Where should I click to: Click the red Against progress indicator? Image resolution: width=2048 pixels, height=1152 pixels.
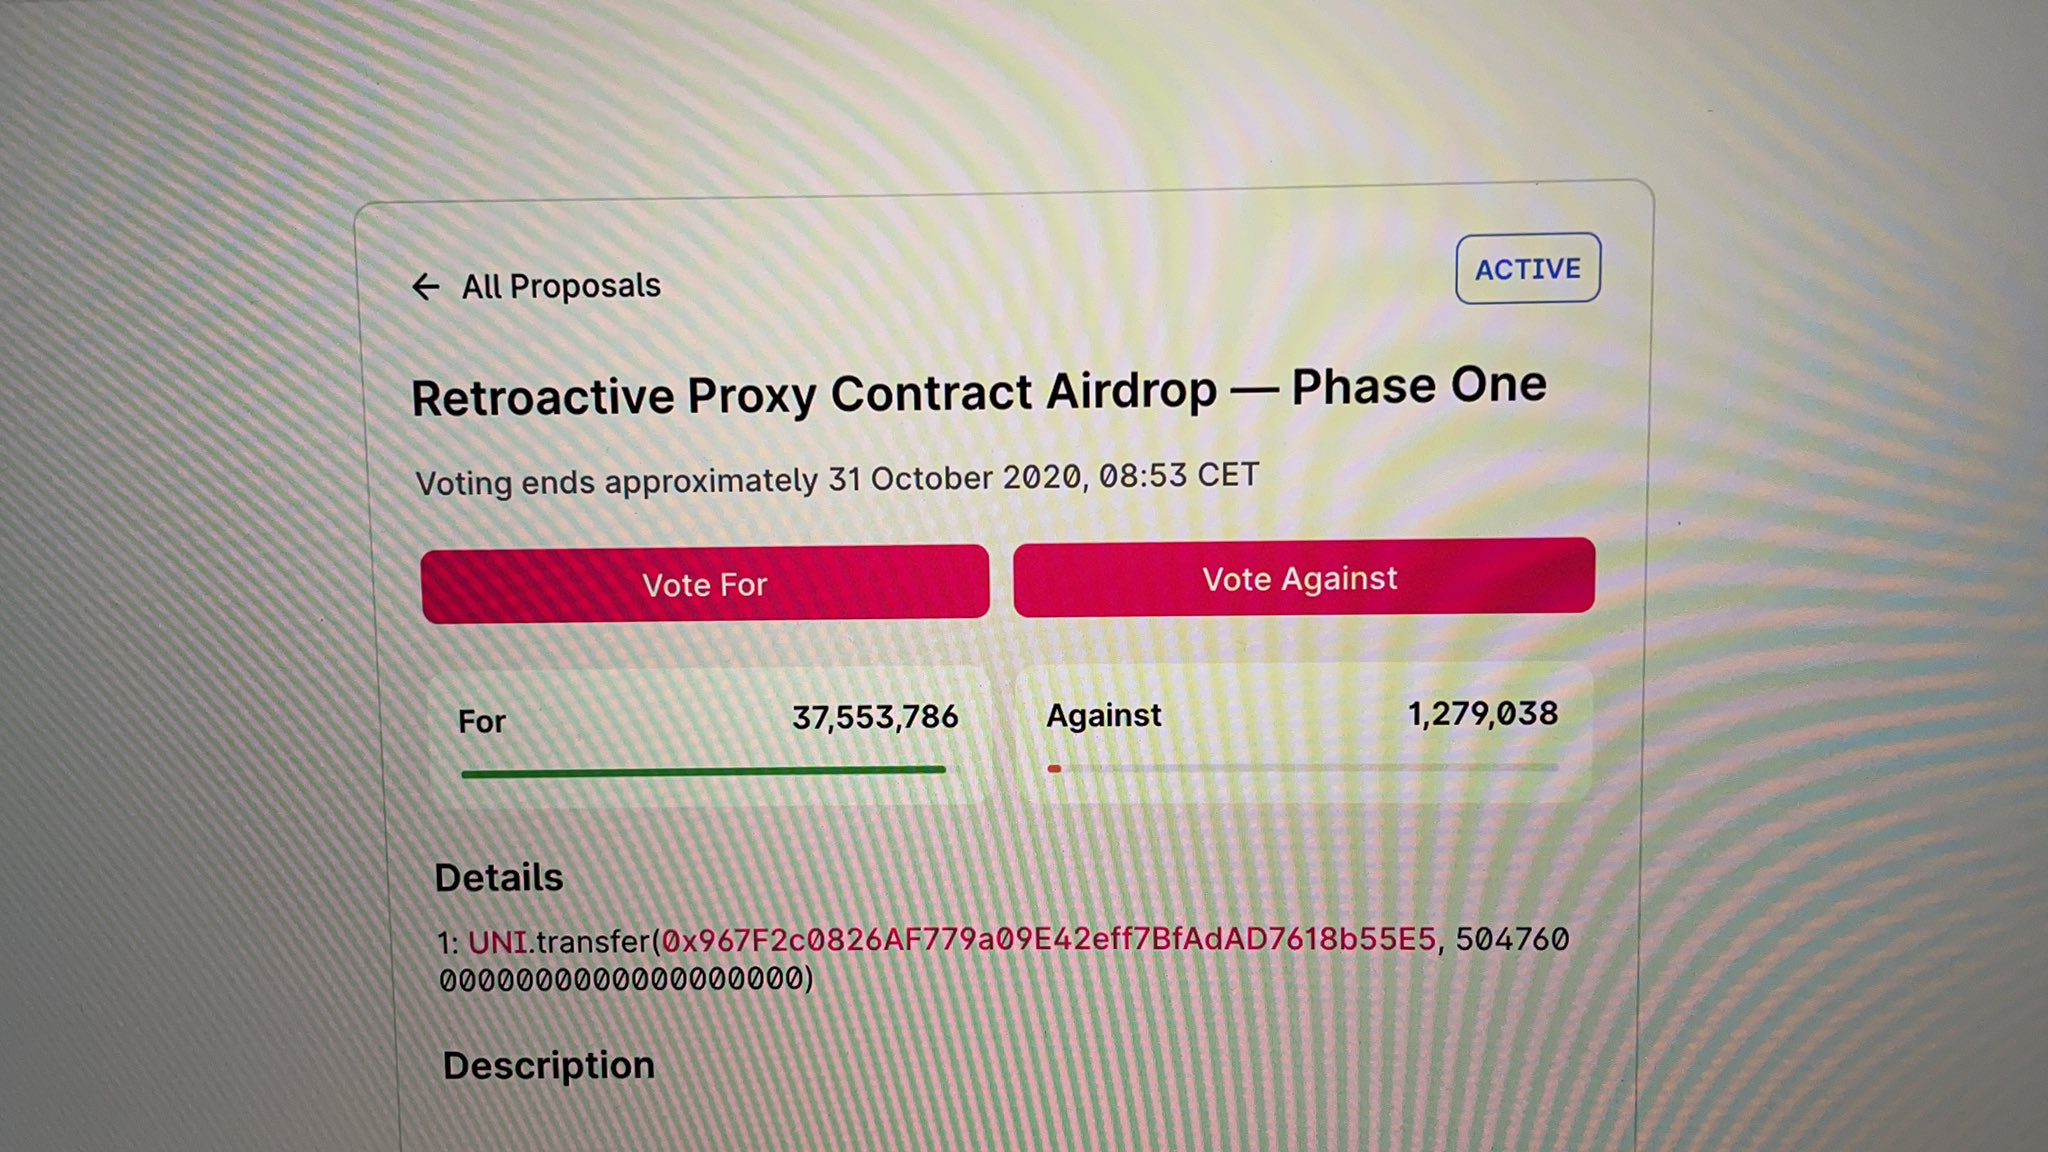(1054, 768)
